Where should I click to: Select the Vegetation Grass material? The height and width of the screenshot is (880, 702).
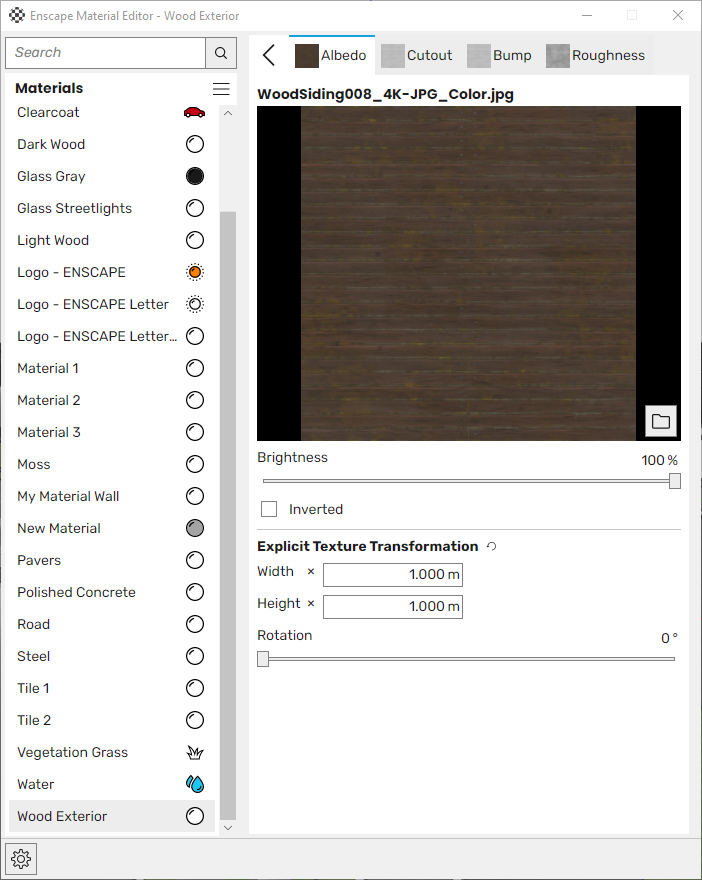coord(112,752)
